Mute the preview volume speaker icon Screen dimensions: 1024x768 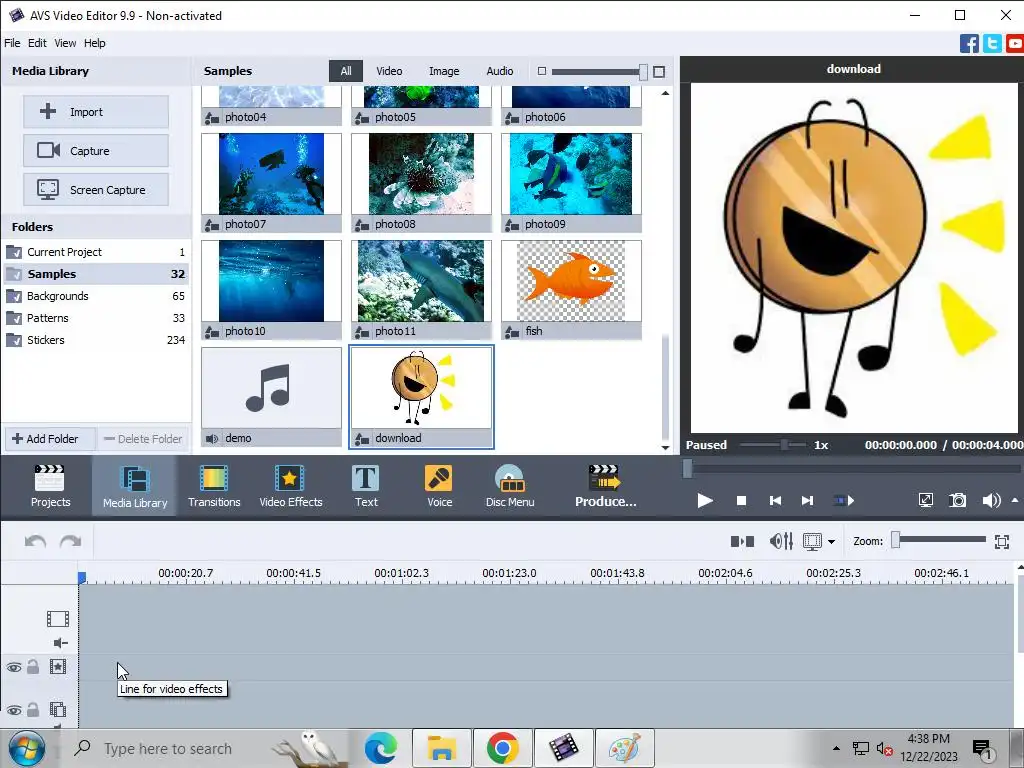[x=991, y=501]
